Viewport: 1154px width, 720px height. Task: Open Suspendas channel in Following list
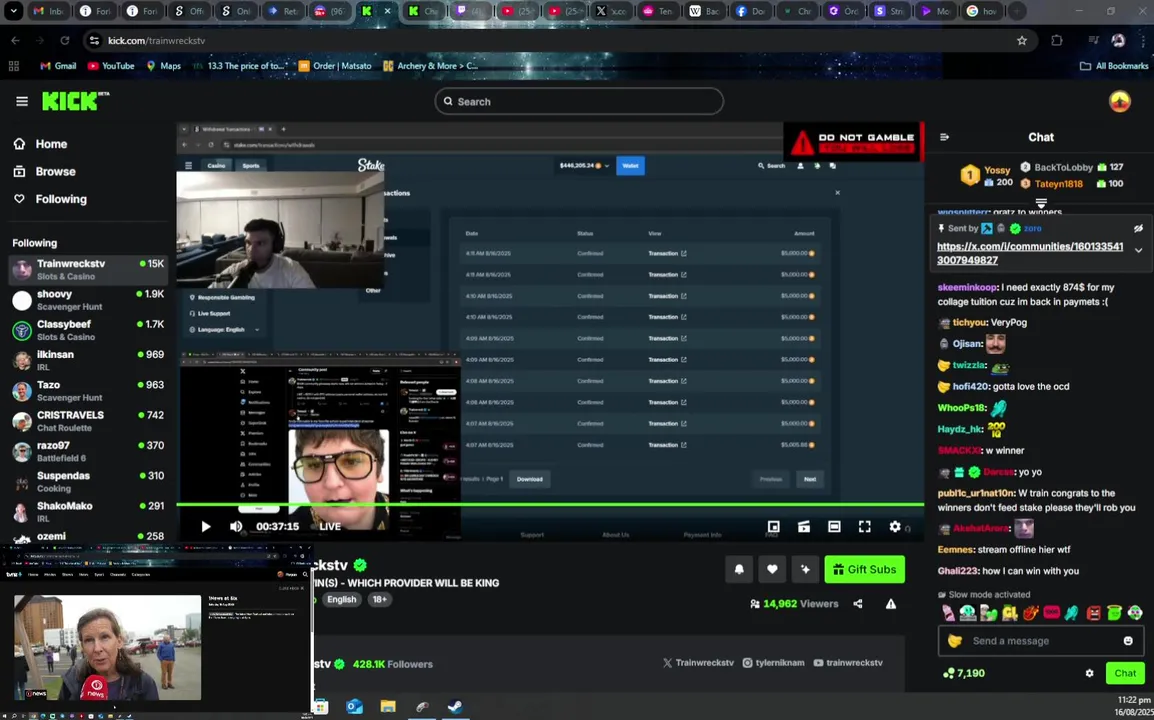pyautogui.click(x=88, y=481)
